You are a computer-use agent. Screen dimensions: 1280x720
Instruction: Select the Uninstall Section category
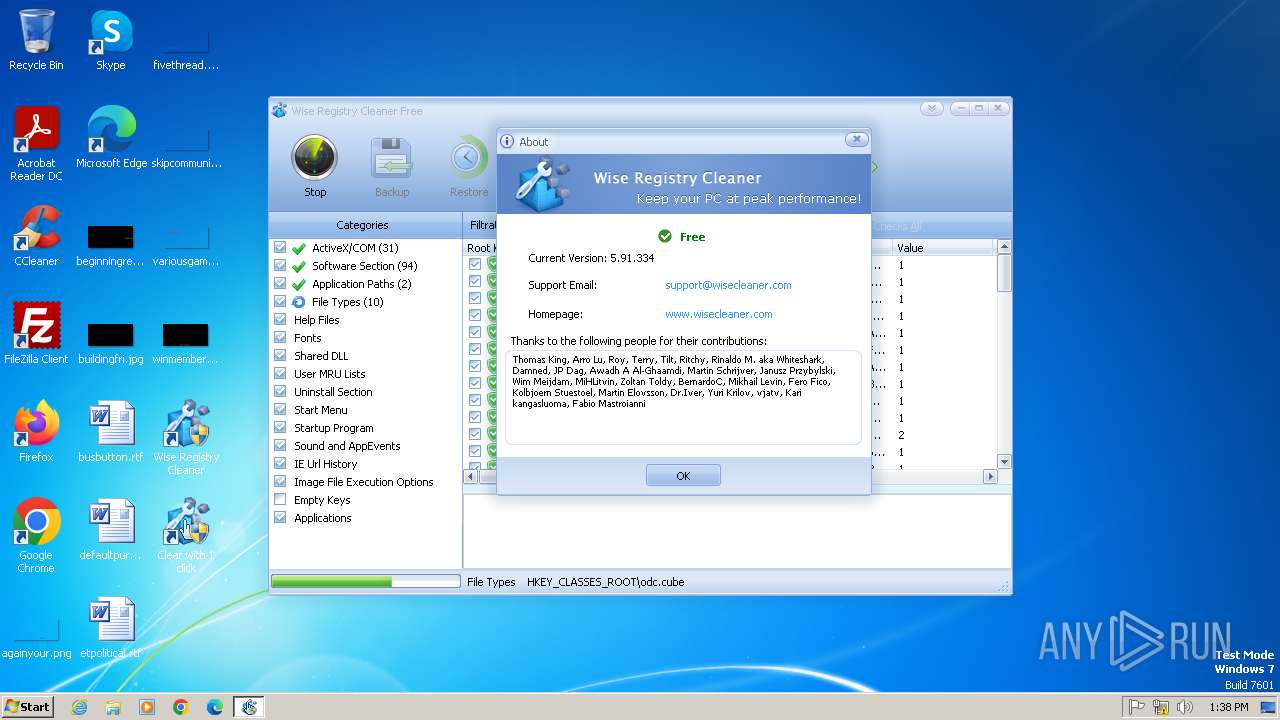coord(333,392)
